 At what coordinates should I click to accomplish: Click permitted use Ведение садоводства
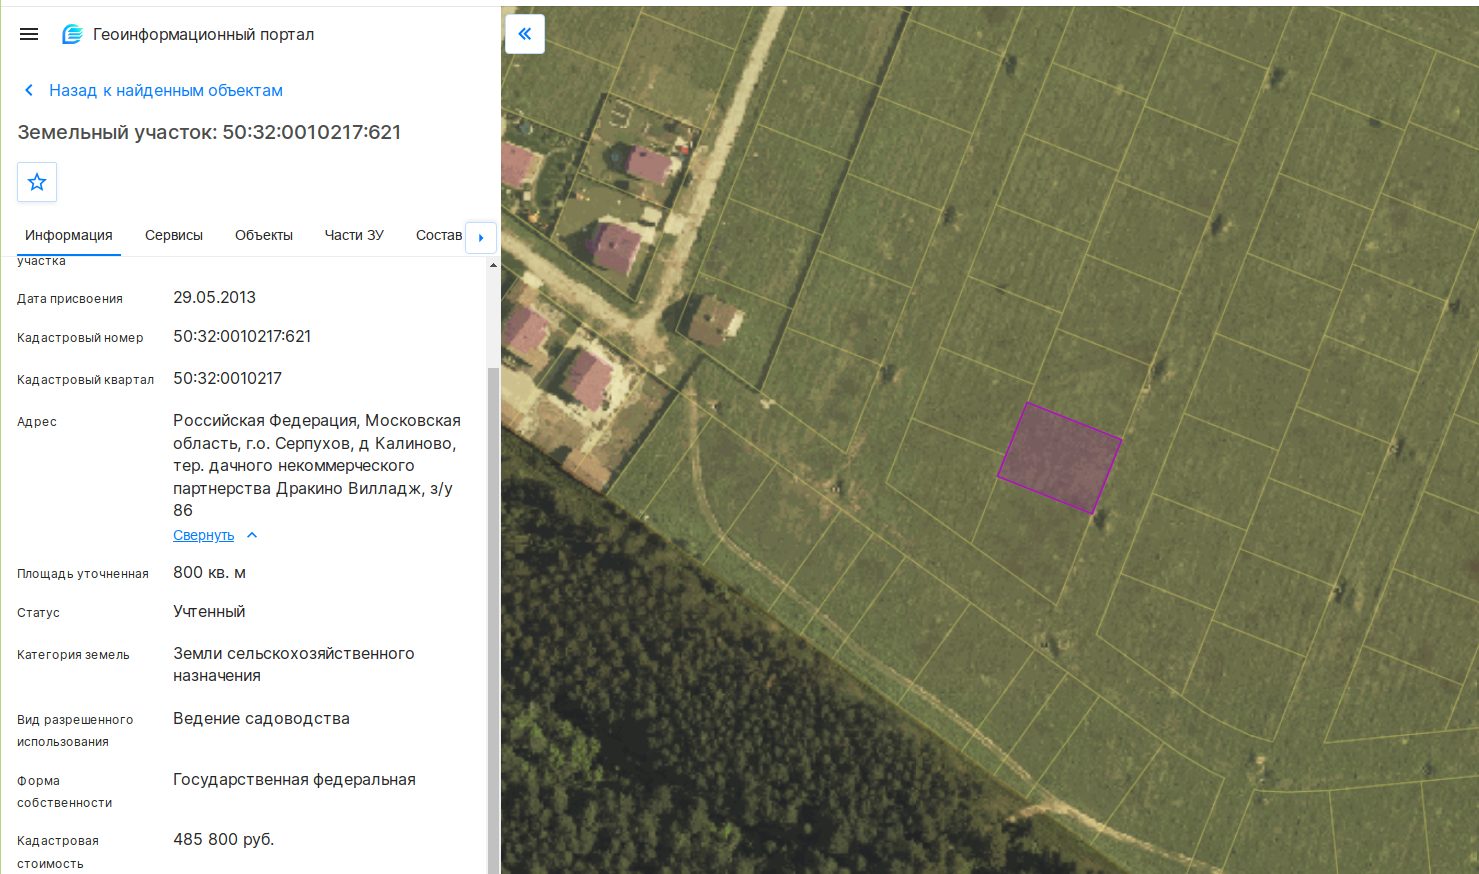262,718
